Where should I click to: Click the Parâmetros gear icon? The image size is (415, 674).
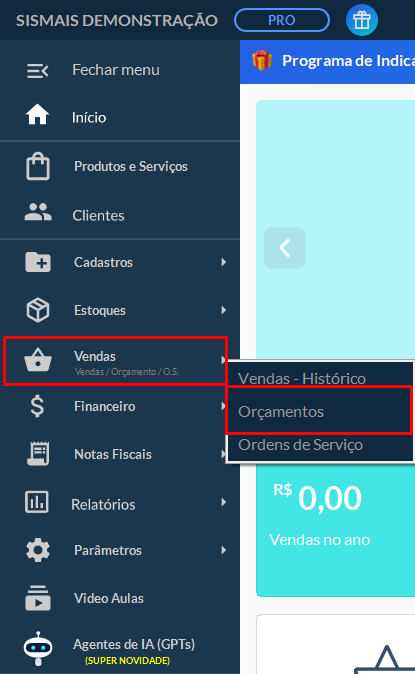38,550
